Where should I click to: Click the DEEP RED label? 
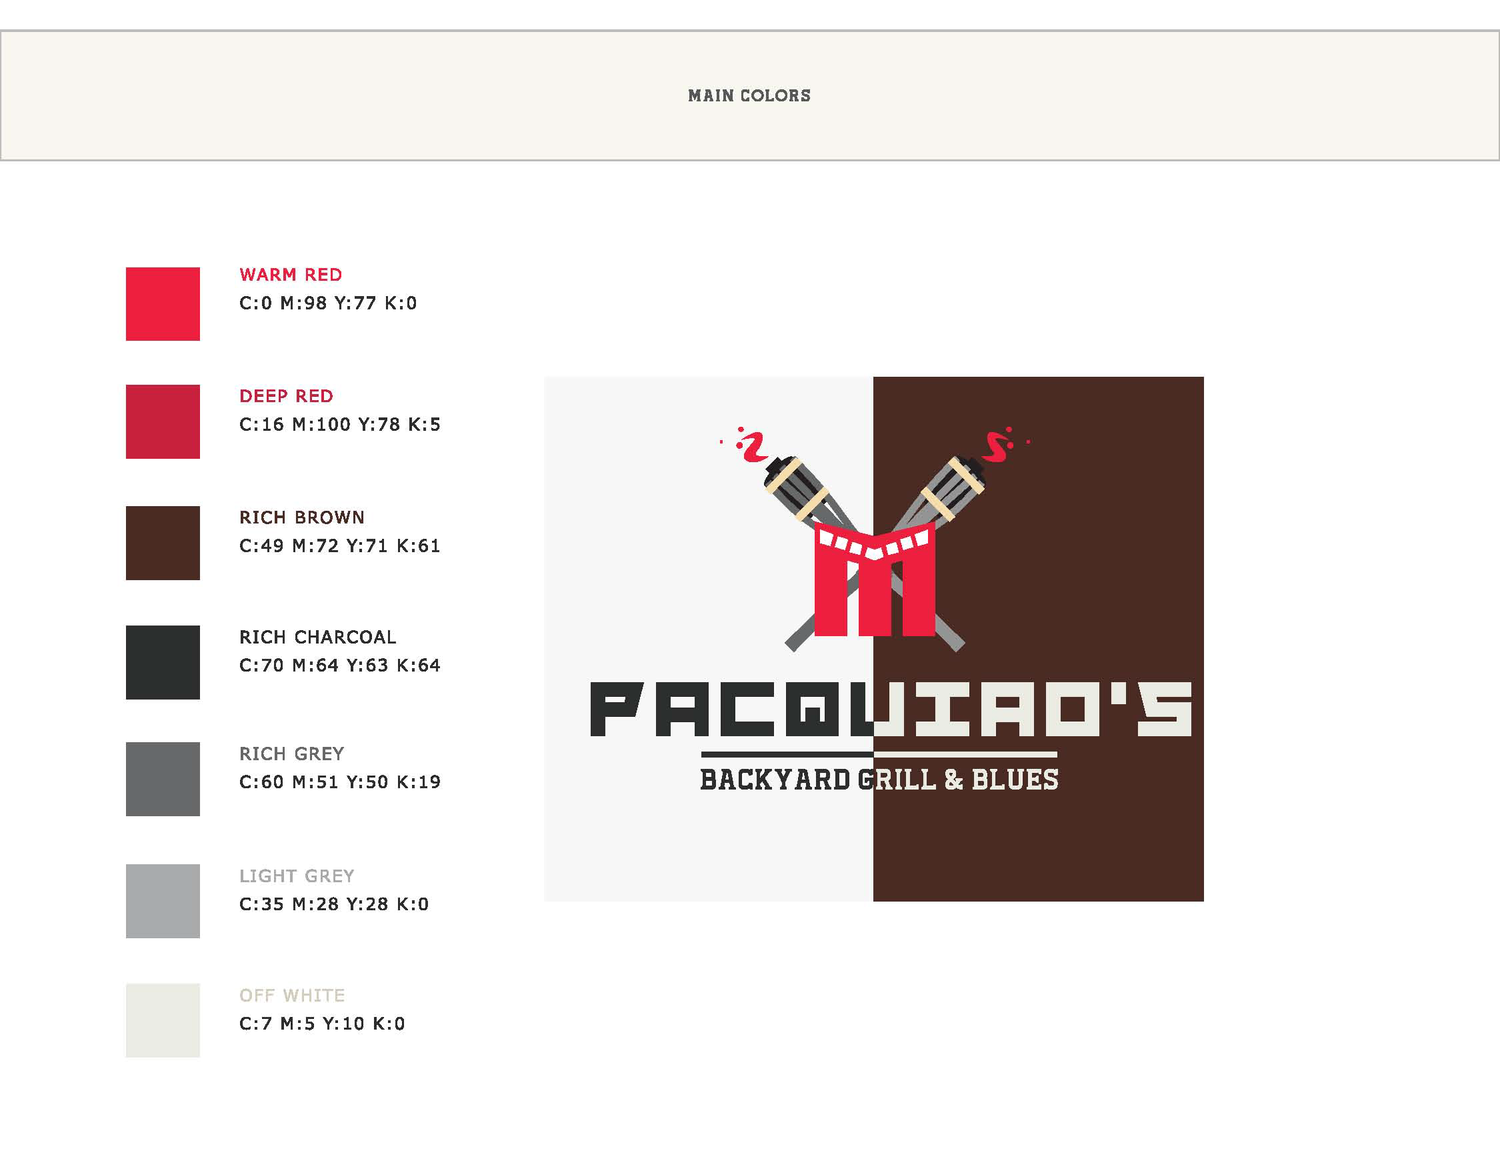click(286, 396)
